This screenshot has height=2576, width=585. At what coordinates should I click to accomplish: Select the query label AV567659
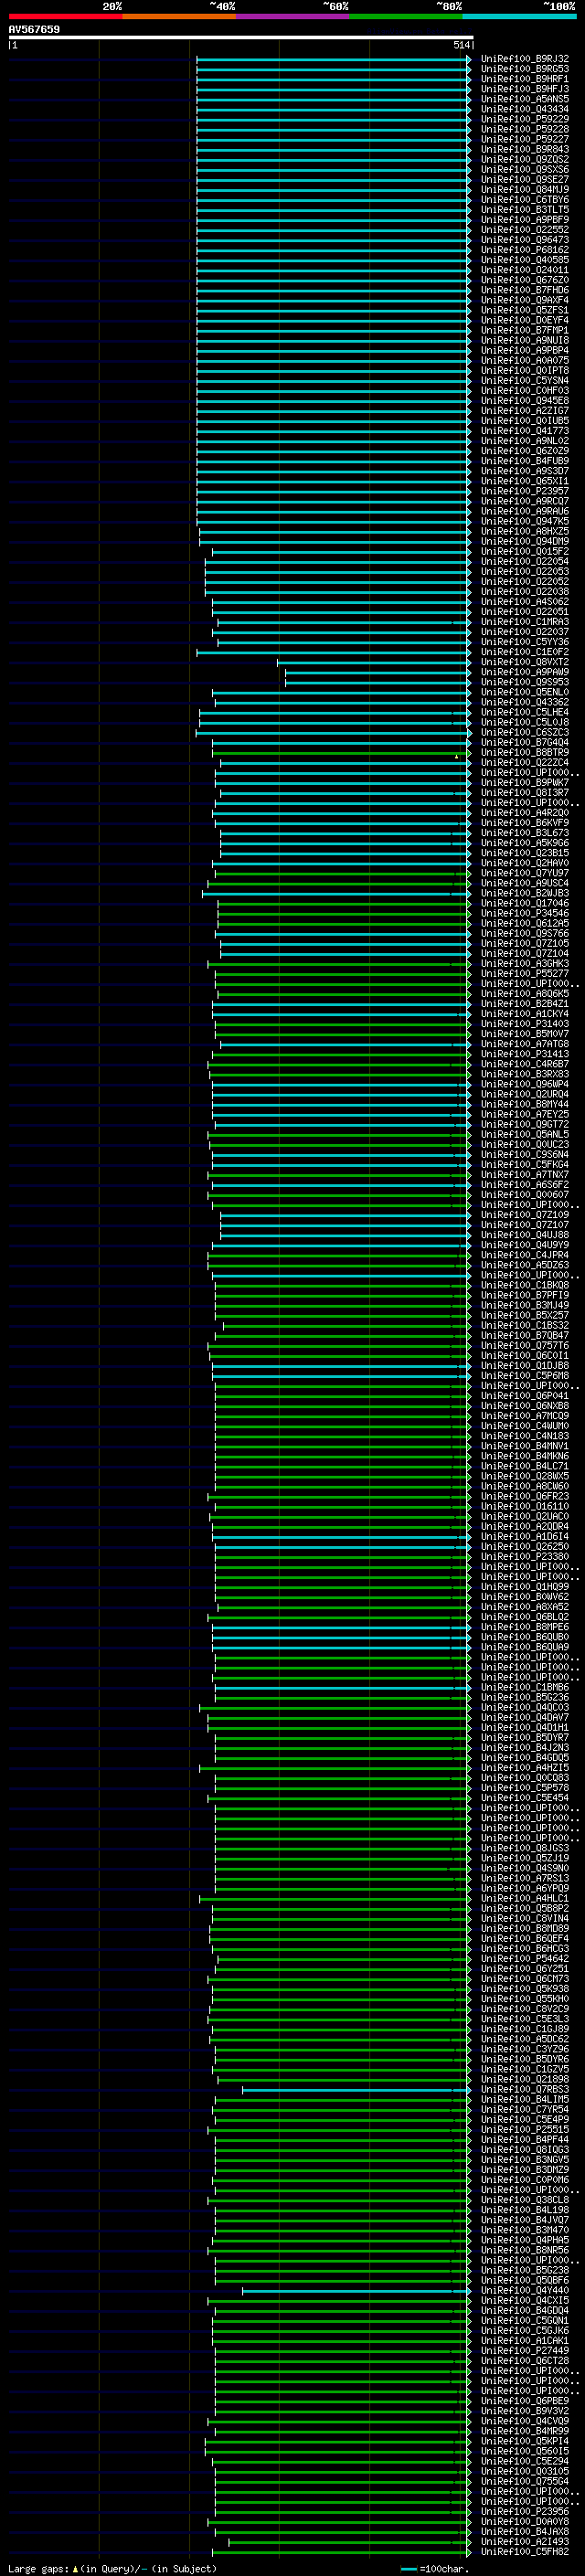tap(34, 29)
